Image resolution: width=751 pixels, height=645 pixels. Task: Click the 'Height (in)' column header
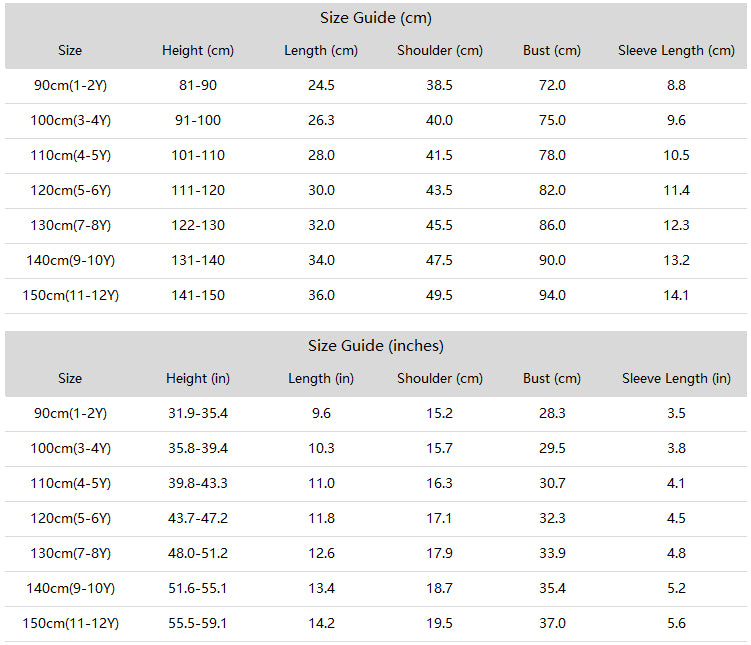198,378
